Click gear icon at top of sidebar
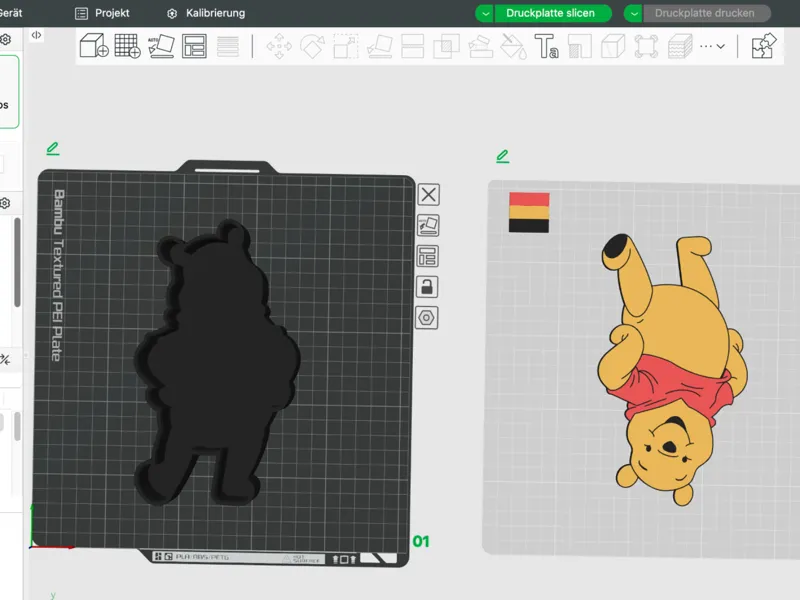This screenshot has width=800, height=600. (6, 39)
